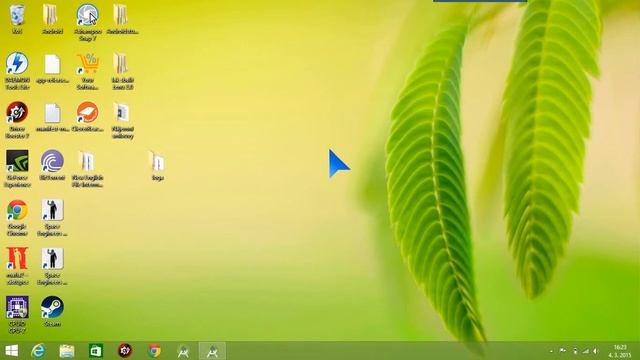Open Chrome from the taskbar

(x=154, y=351)
